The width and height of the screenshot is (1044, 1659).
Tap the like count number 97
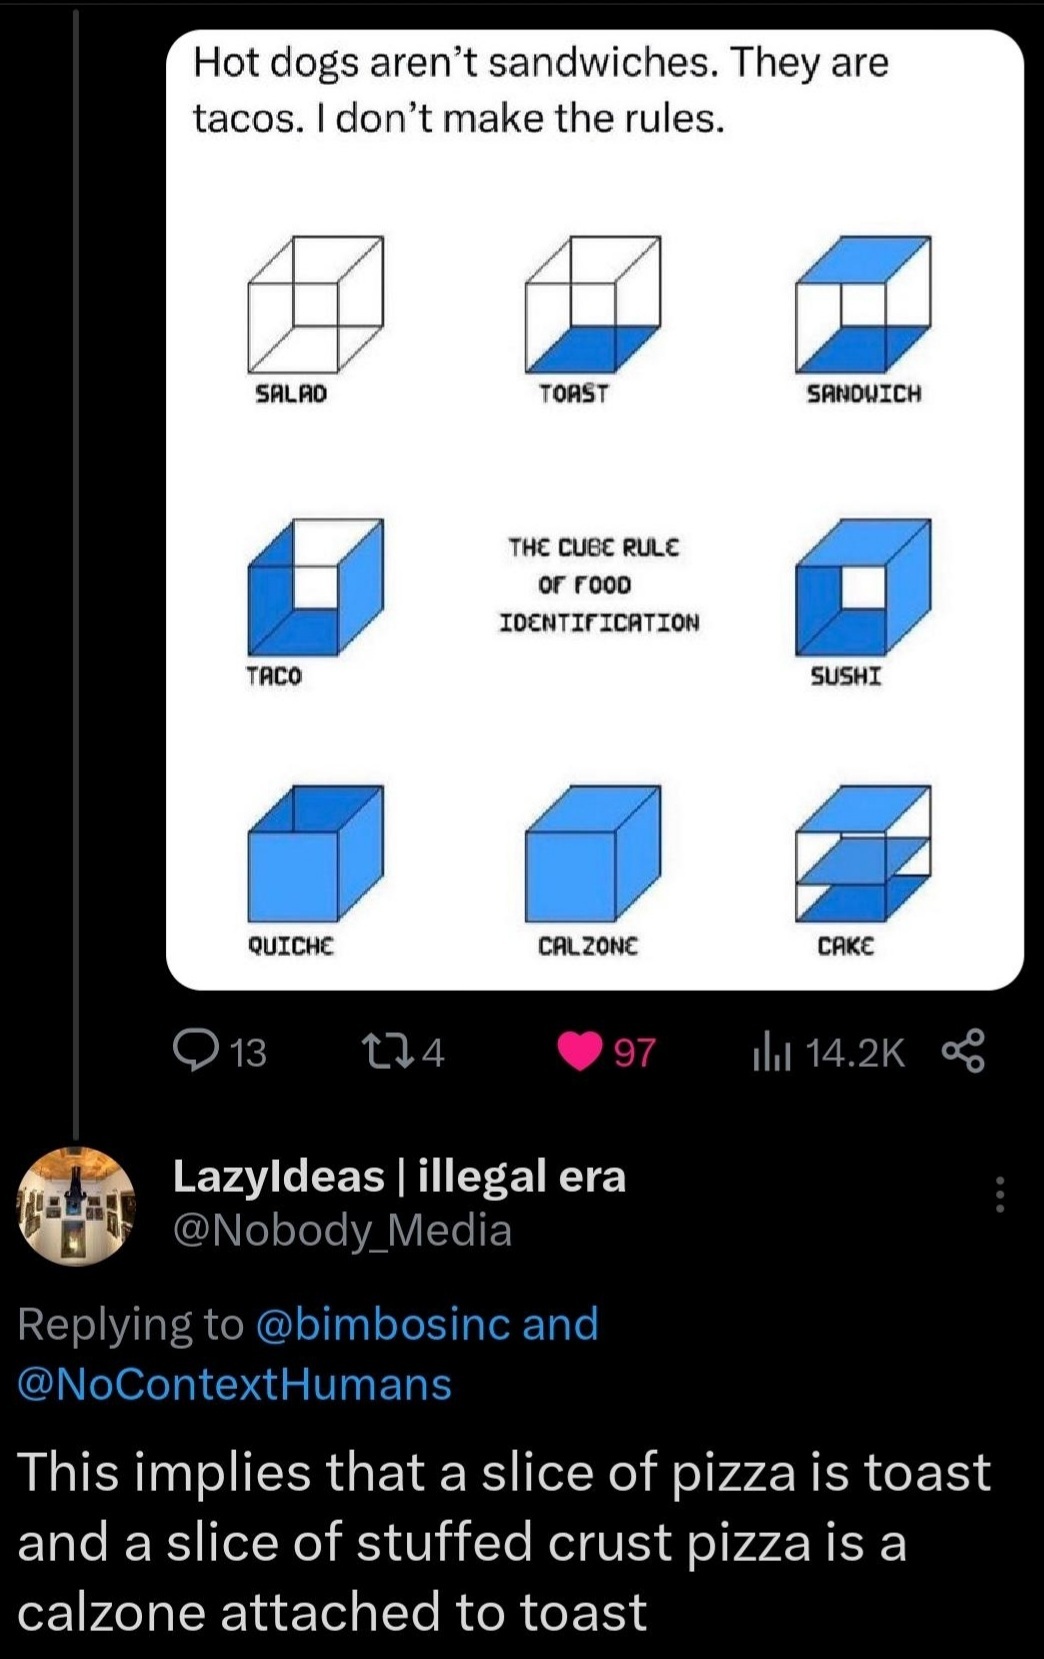[x=634, y=1052]
